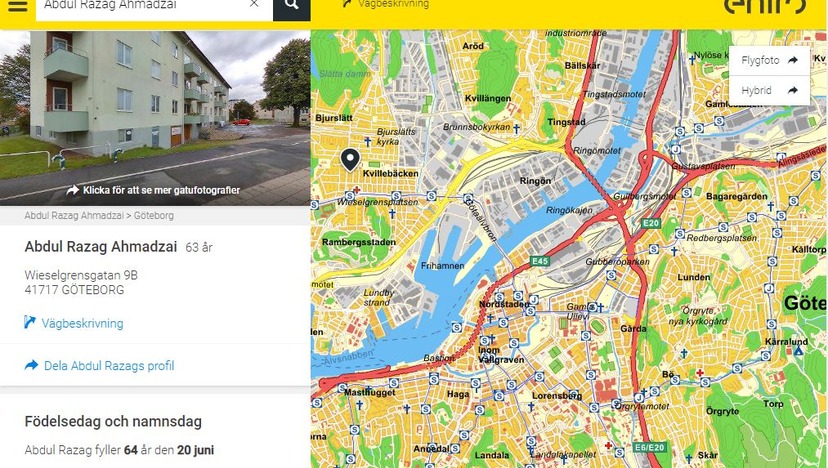Clear the search field with the X icon

pyautogui.click(x=254, y=4)
